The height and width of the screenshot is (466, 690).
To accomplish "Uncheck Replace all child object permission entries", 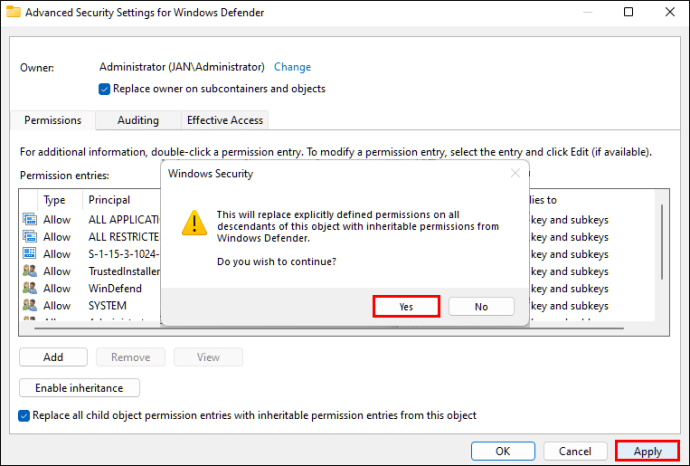I will coord(25,415).
